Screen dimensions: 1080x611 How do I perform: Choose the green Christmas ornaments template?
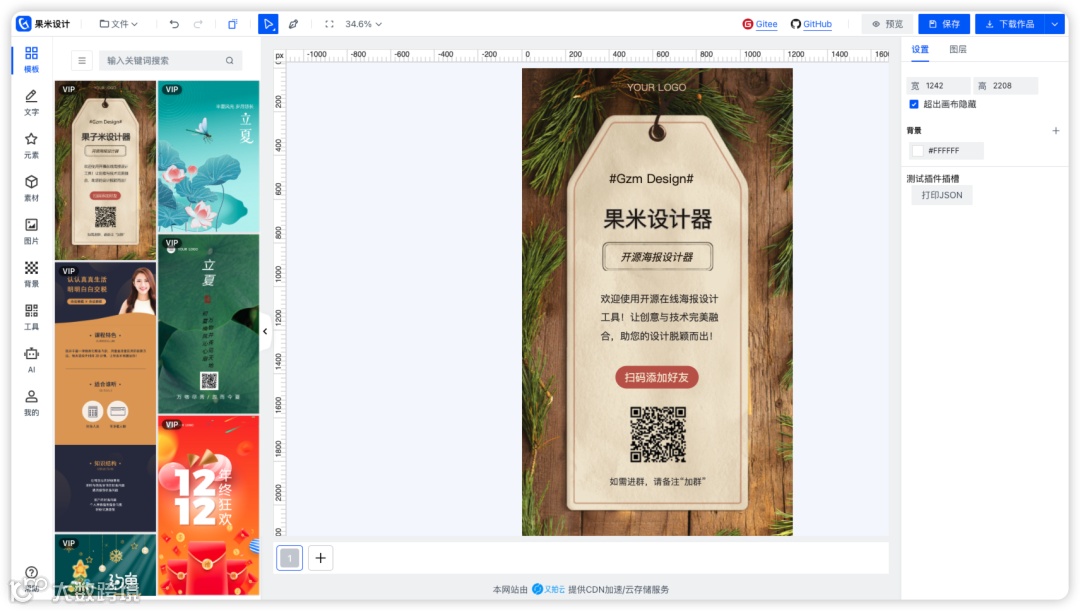click(x=105, y=565)
